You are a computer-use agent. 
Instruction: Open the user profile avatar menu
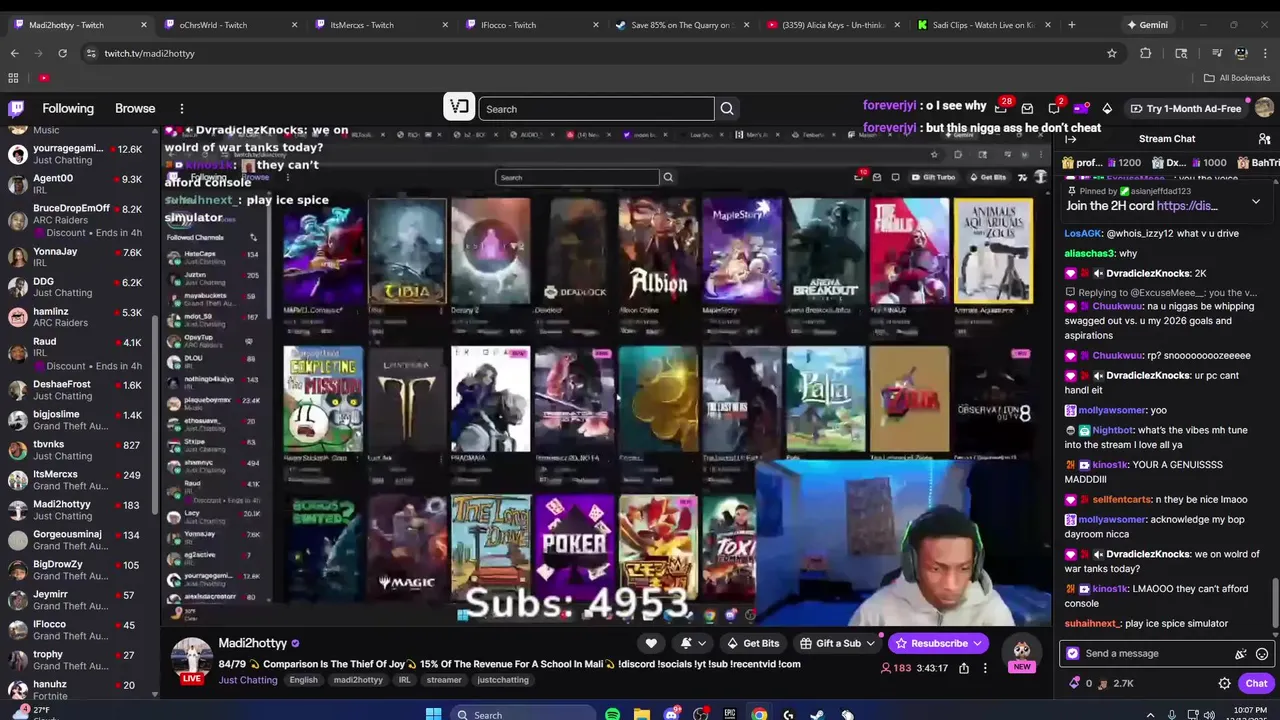1264,108
